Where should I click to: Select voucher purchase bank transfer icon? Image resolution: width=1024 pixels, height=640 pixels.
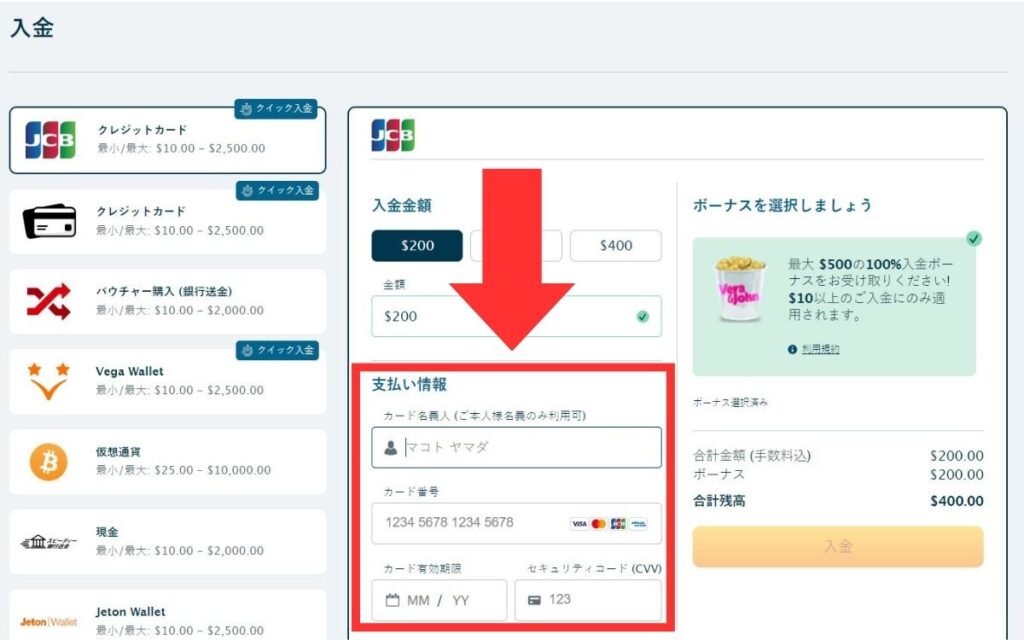tap(49, 301)
